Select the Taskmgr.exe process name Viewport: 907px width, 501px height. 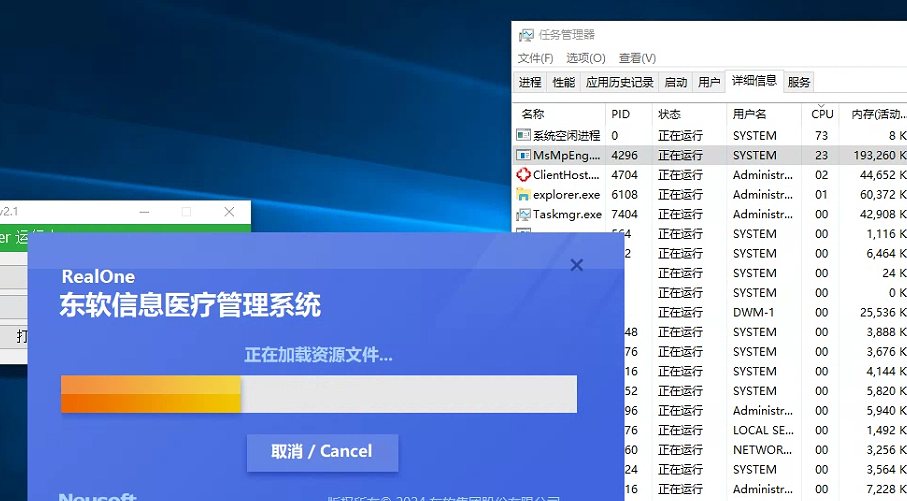pyautogui.click(x=567, y=215)
